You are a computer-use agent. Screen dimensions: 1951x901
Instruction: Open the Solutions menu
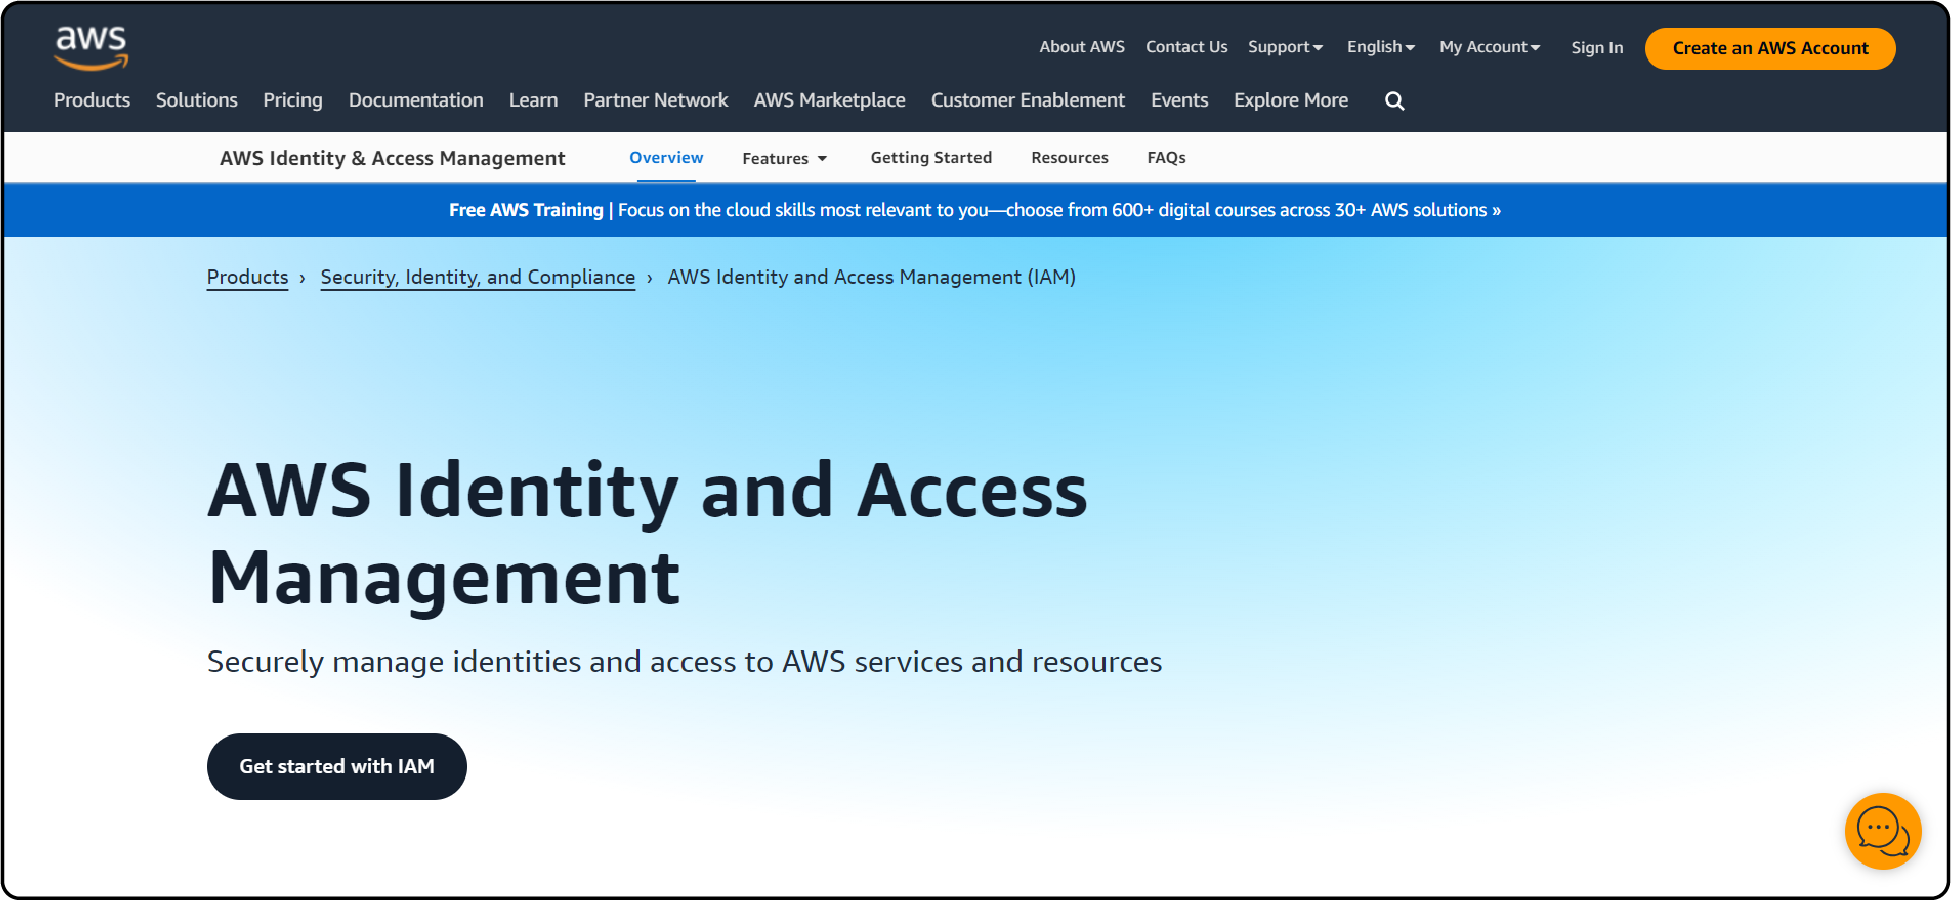tap(197, 100)
